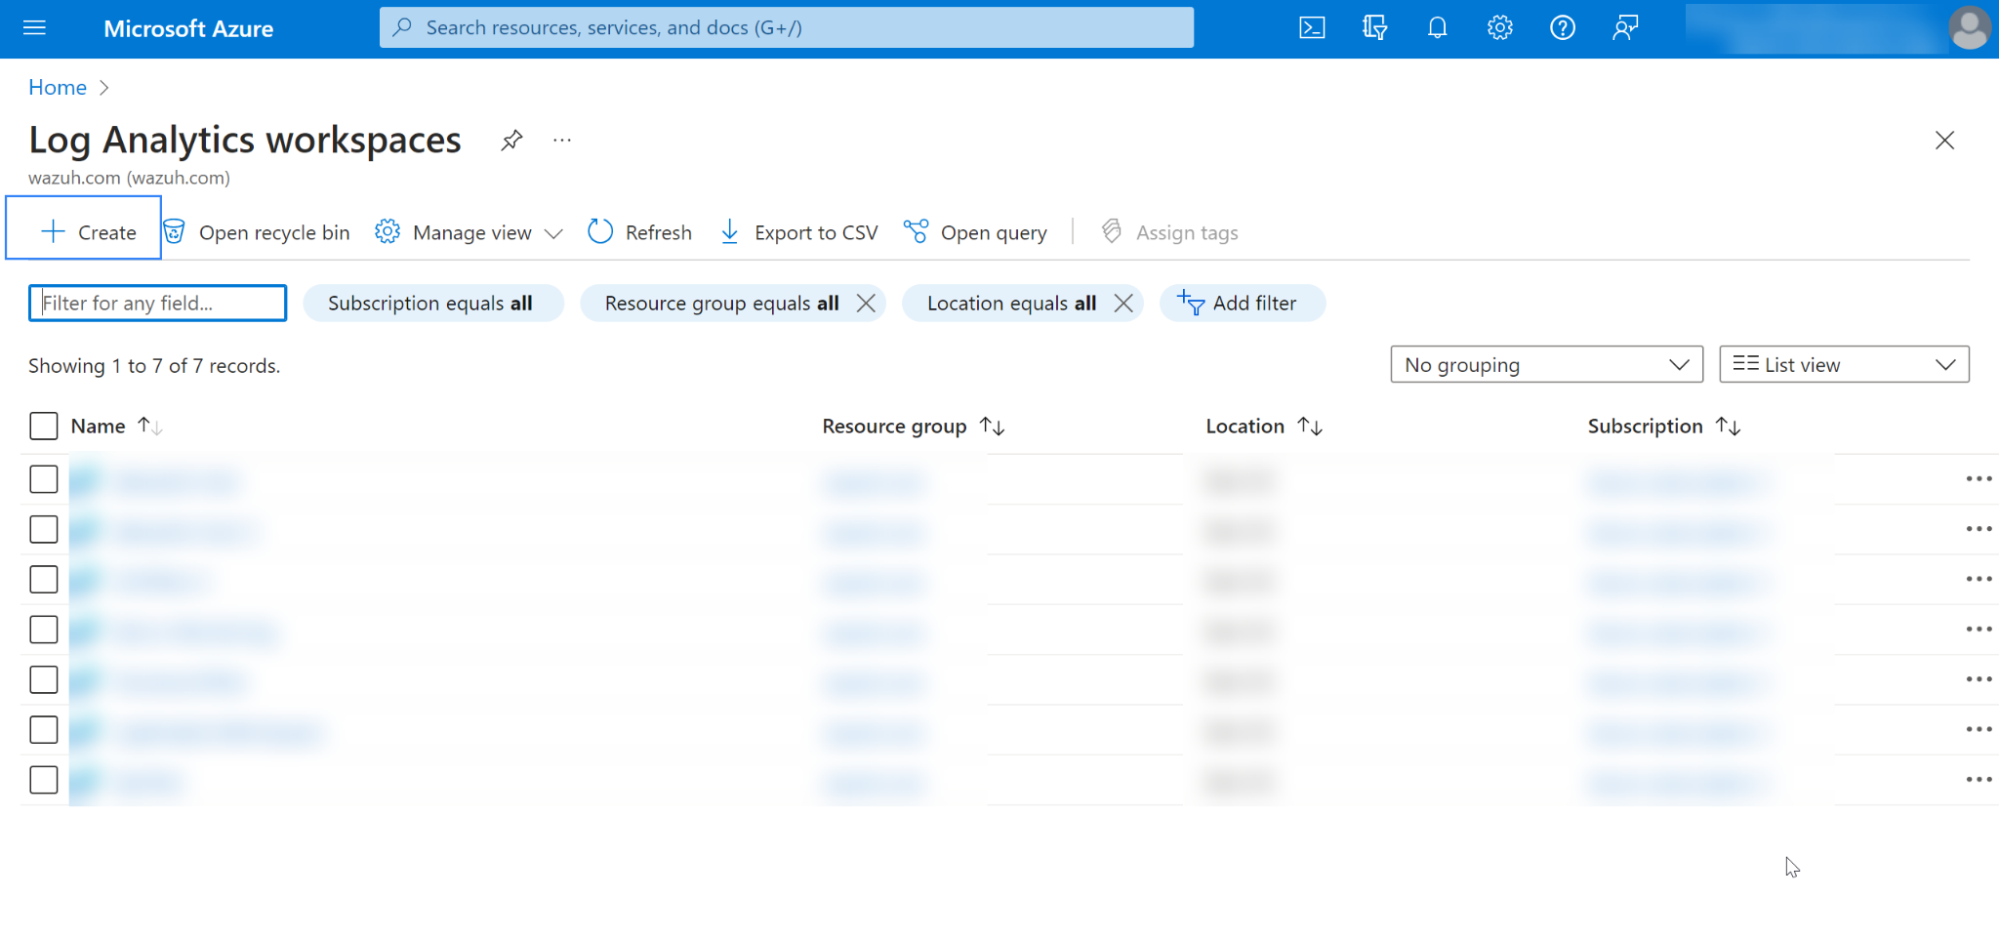Open the portal settings gear
The width and height of the screenshot is (1999, 950).
tap(1499, 28)
